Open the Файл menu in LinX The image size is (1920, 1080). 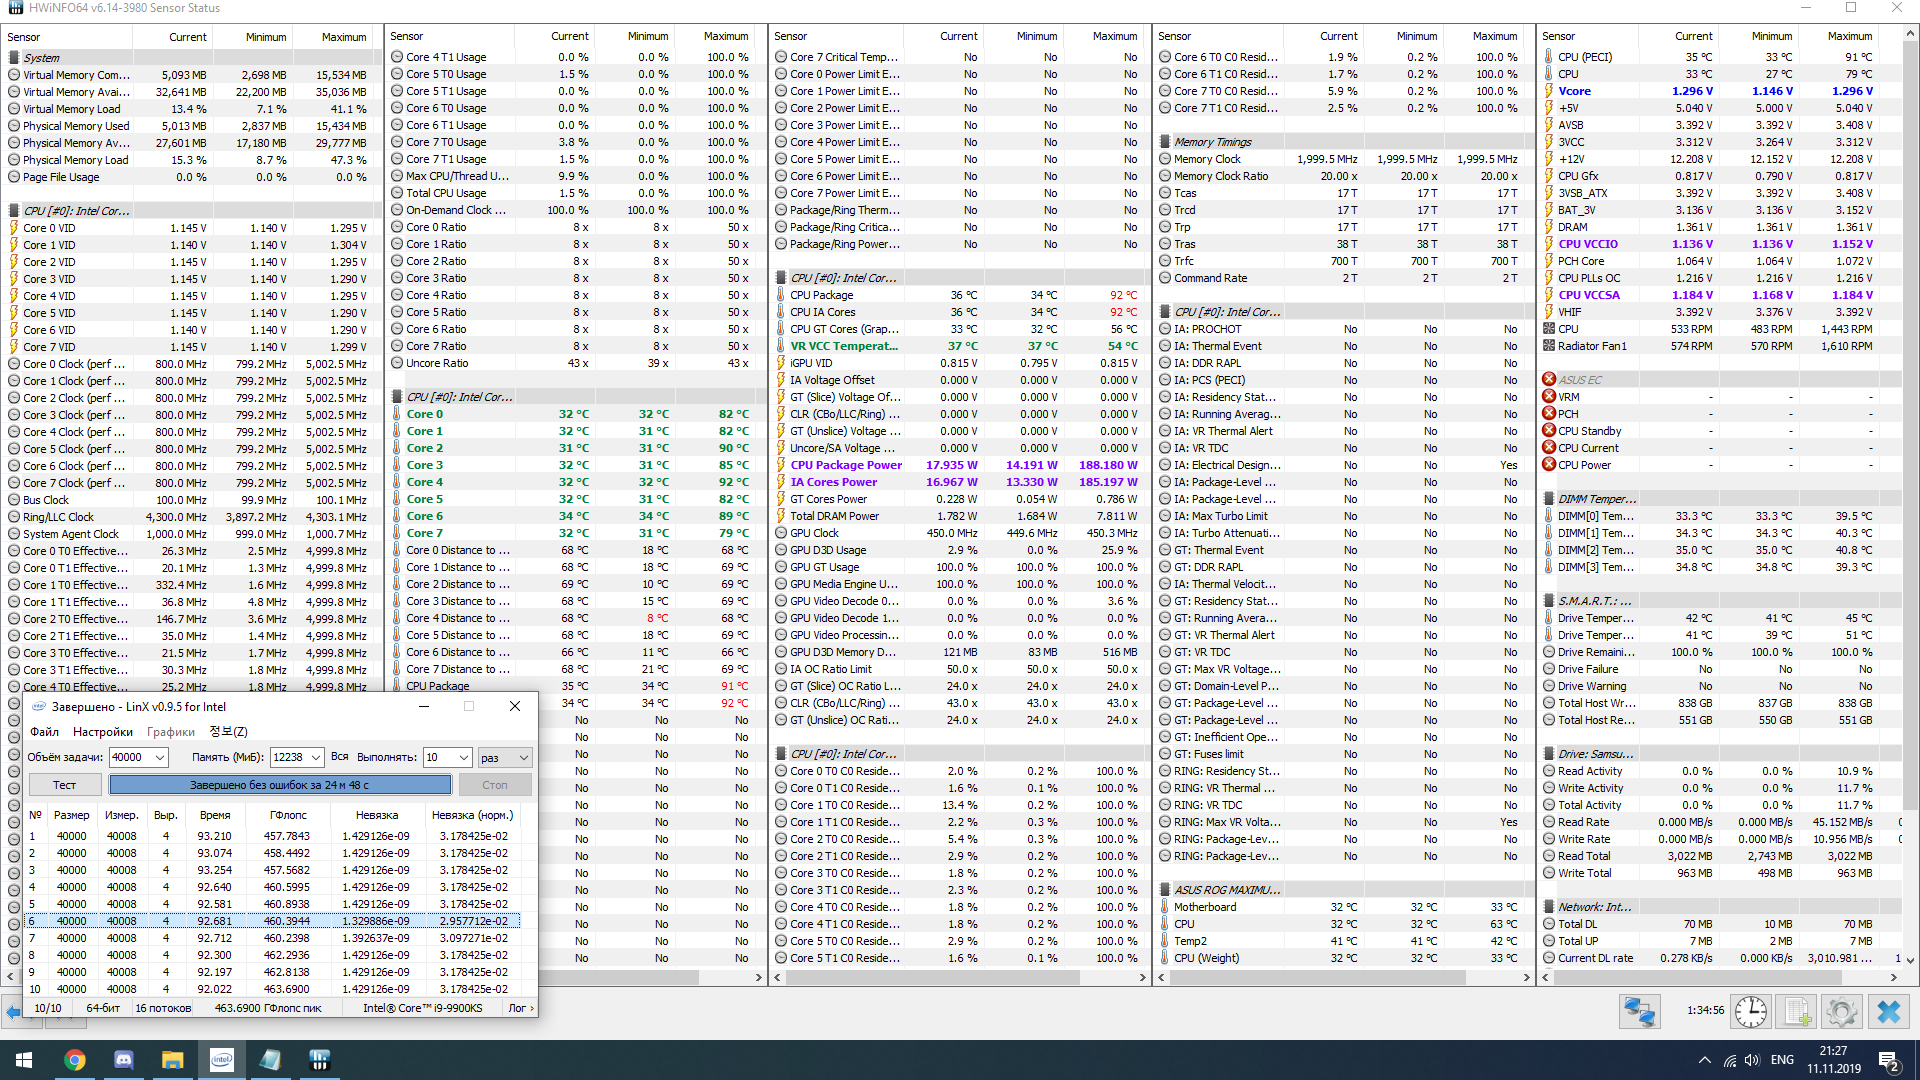[44, 731]
